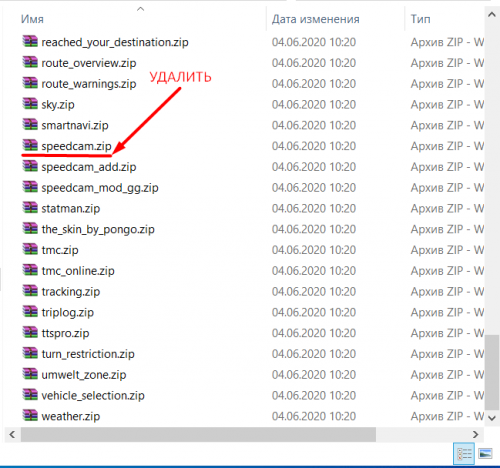Sort by the Тип column header
The height and width of the screenshot is (468, 500).
pyautogui.click(x=420, y=19)
